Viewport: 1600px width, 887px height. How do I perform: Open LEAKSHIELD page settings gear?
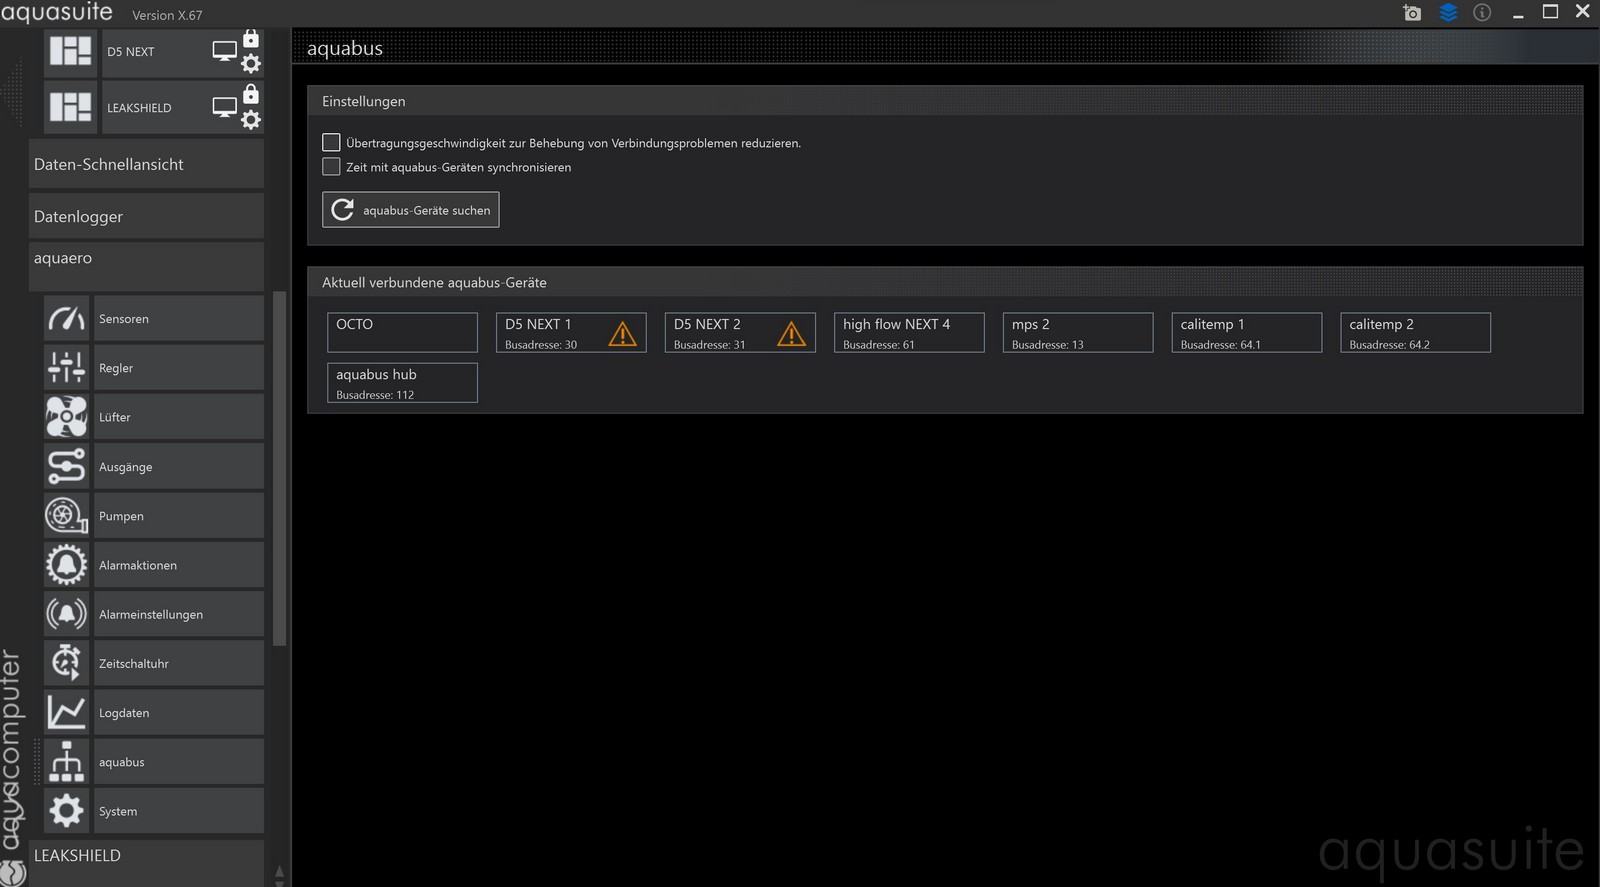tap(251, 120)
